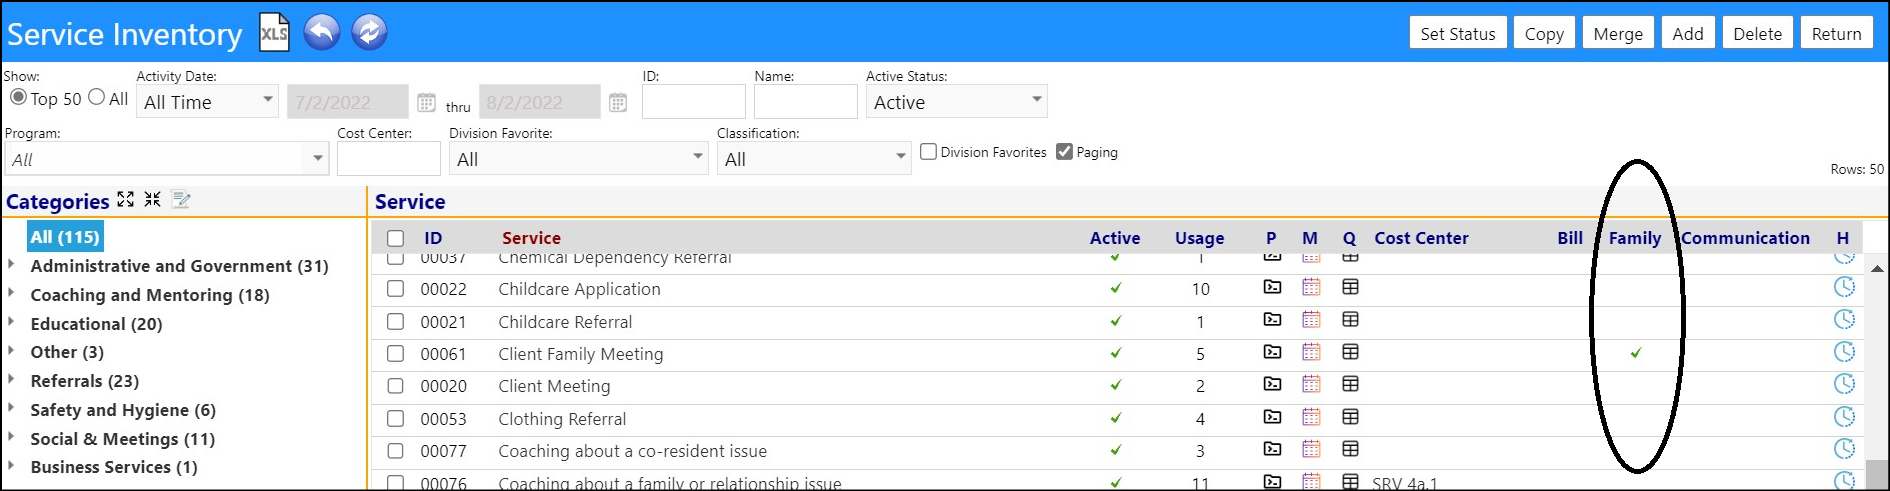Check the box for service 00022
This screenshot has width=1890, height=491.
[396, 289]
